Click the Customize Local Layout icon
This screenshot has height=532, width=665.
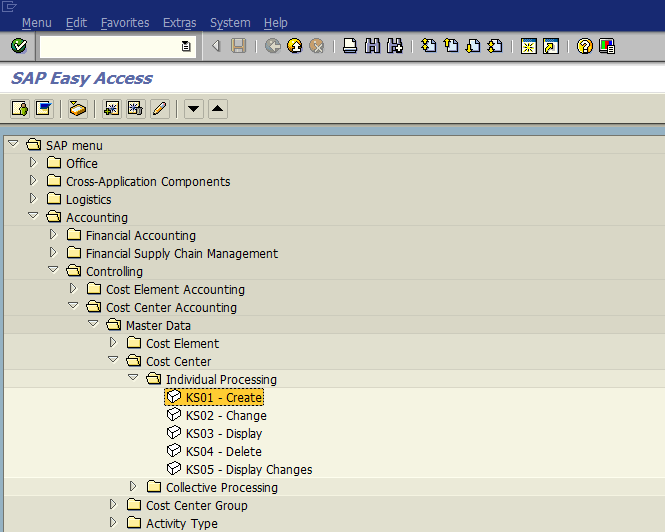click(607, 46)
